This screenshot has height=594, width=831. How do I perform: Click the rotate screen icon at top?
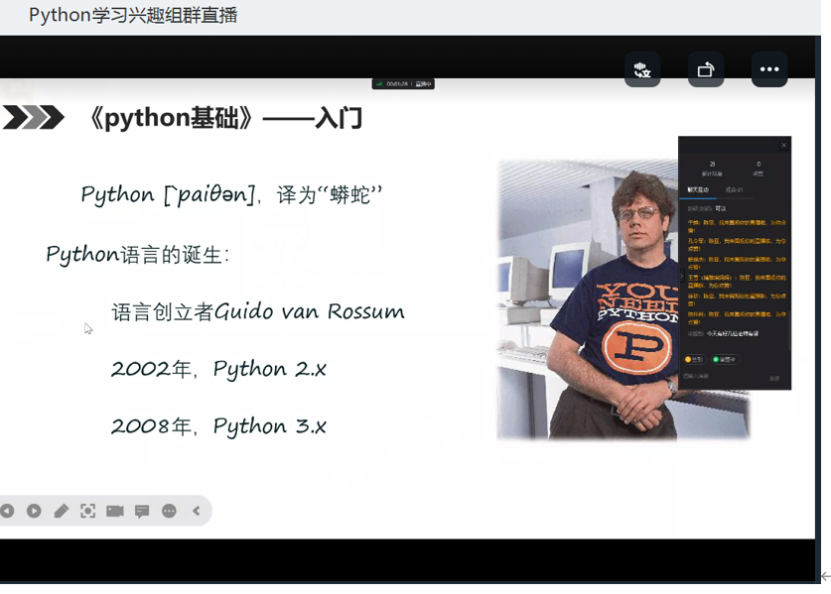coord(706,69)
